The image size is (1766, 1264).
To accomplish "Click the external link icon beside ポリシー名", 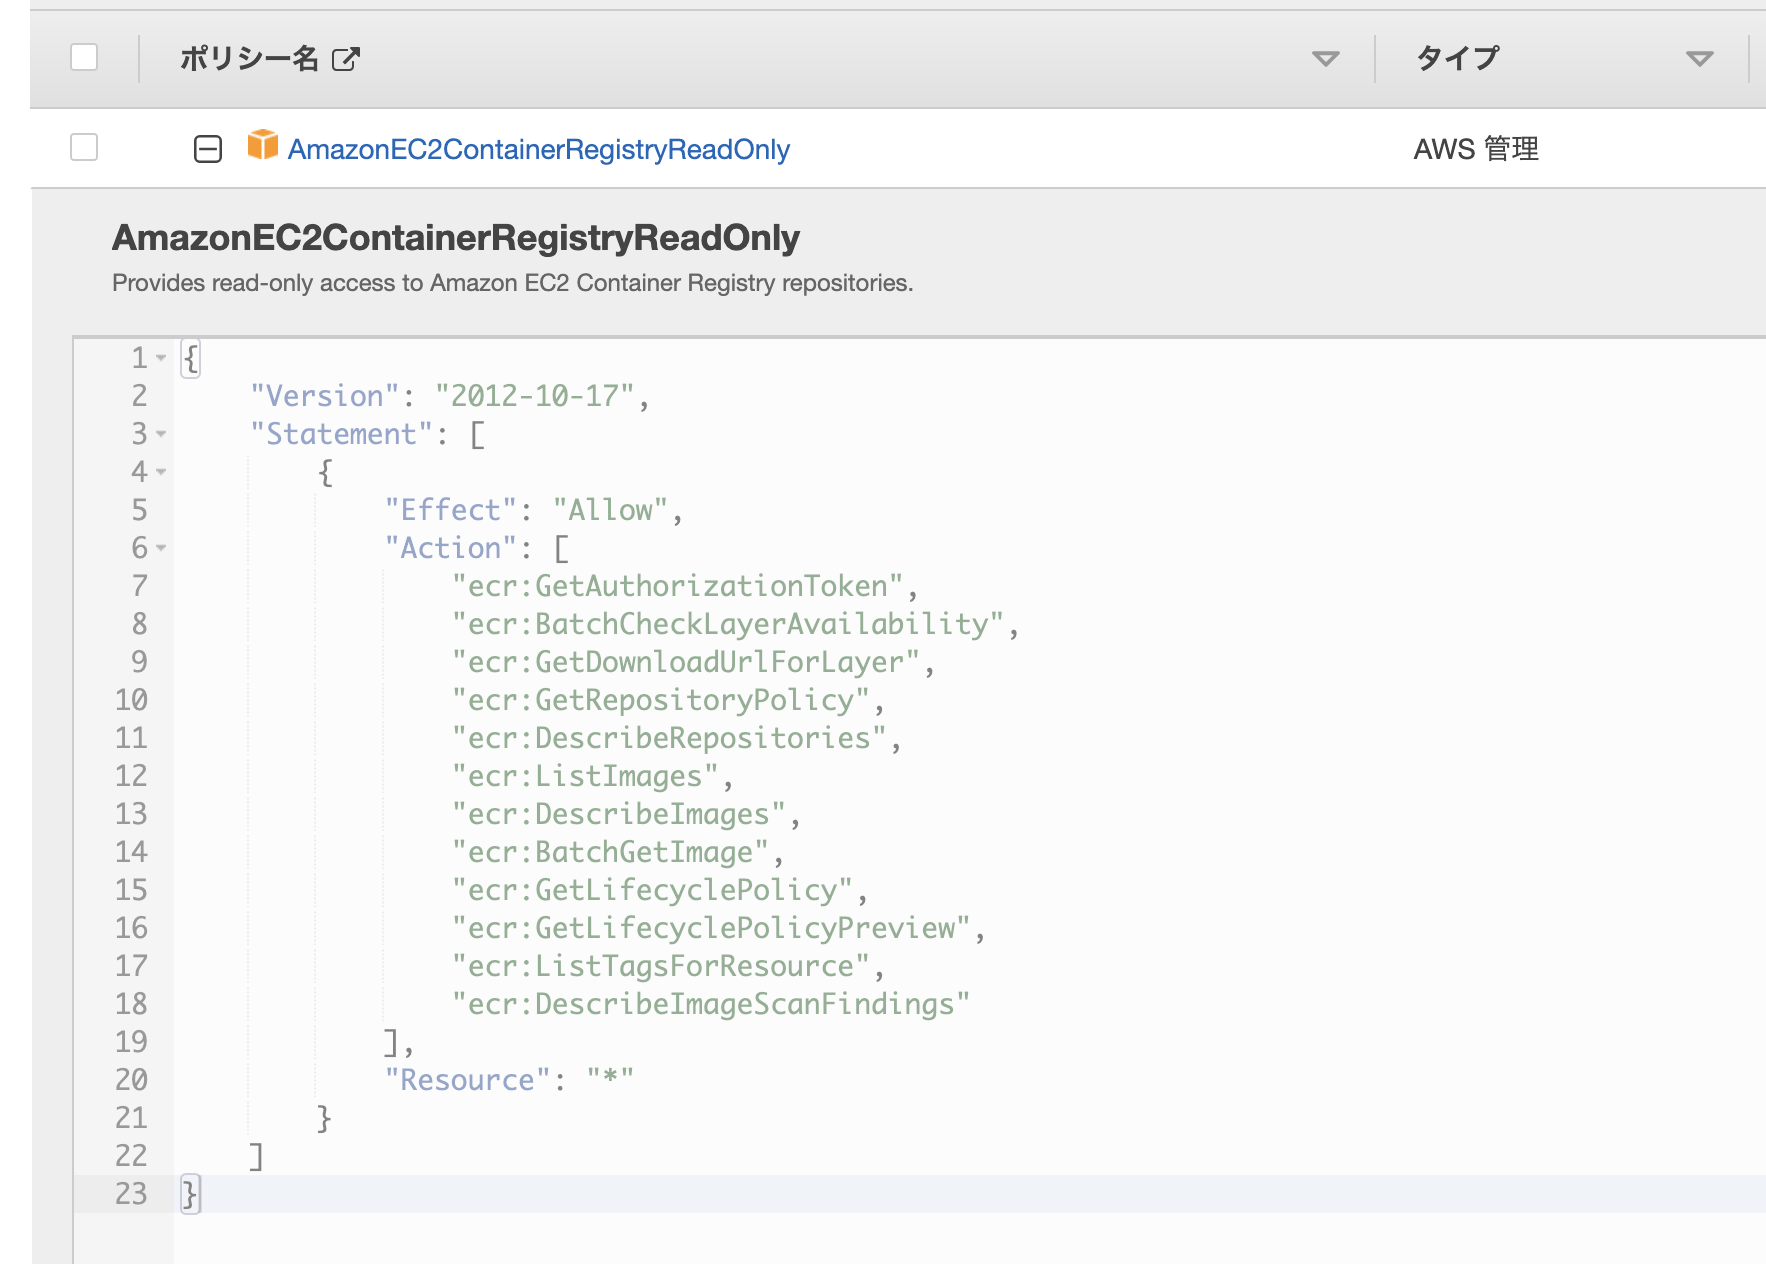I will 345,59.
